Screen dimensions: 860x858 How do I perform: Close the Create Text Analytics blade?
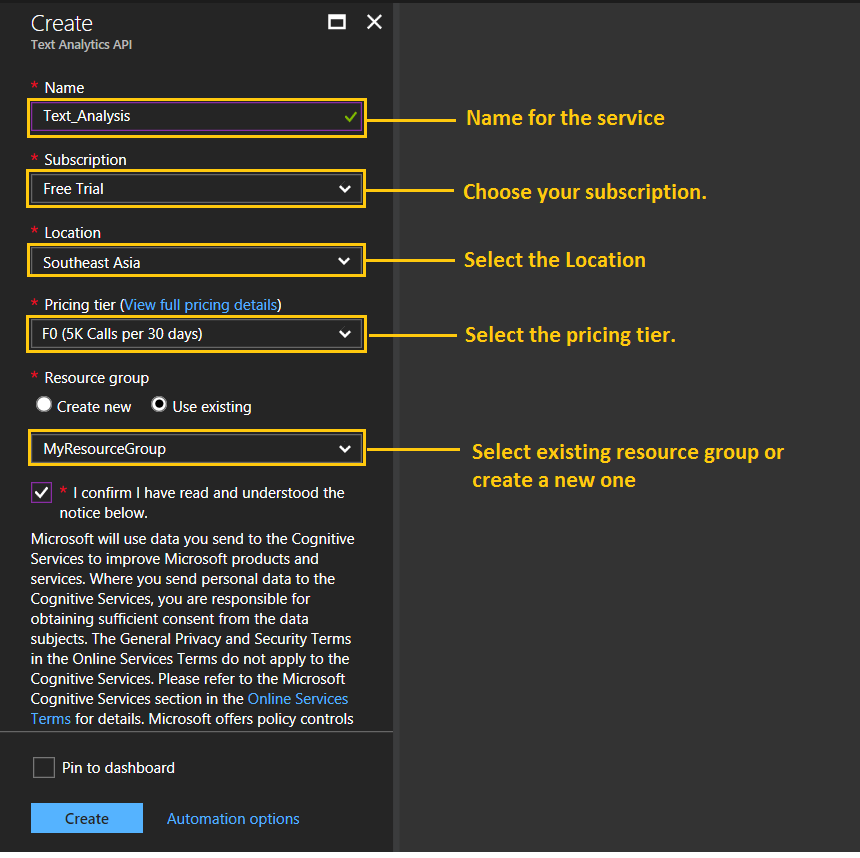click(x=374, y=22)
